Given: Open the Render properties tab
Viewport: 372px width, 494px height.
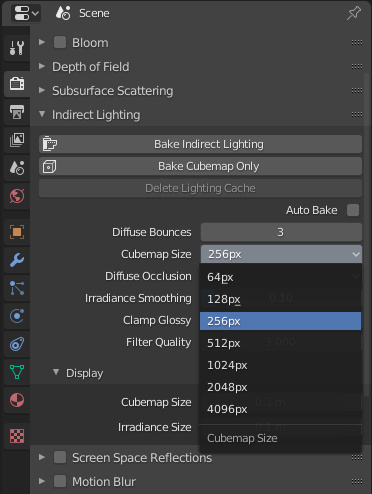Looking at the screenshot, I should (x=17, y=83).
